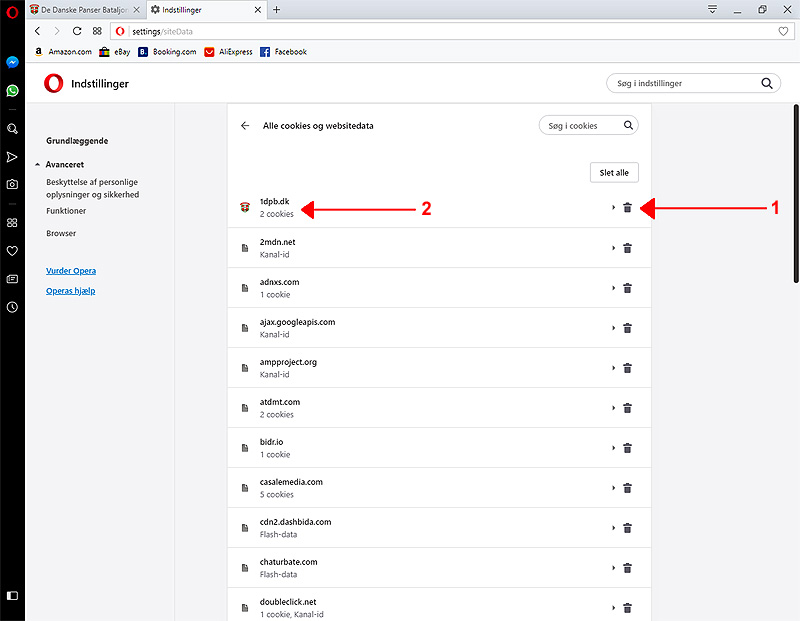This screenshot has height=621, width=800.
Task: Open bookmarks via the sidebar heart icon
Action: point(12,251)
